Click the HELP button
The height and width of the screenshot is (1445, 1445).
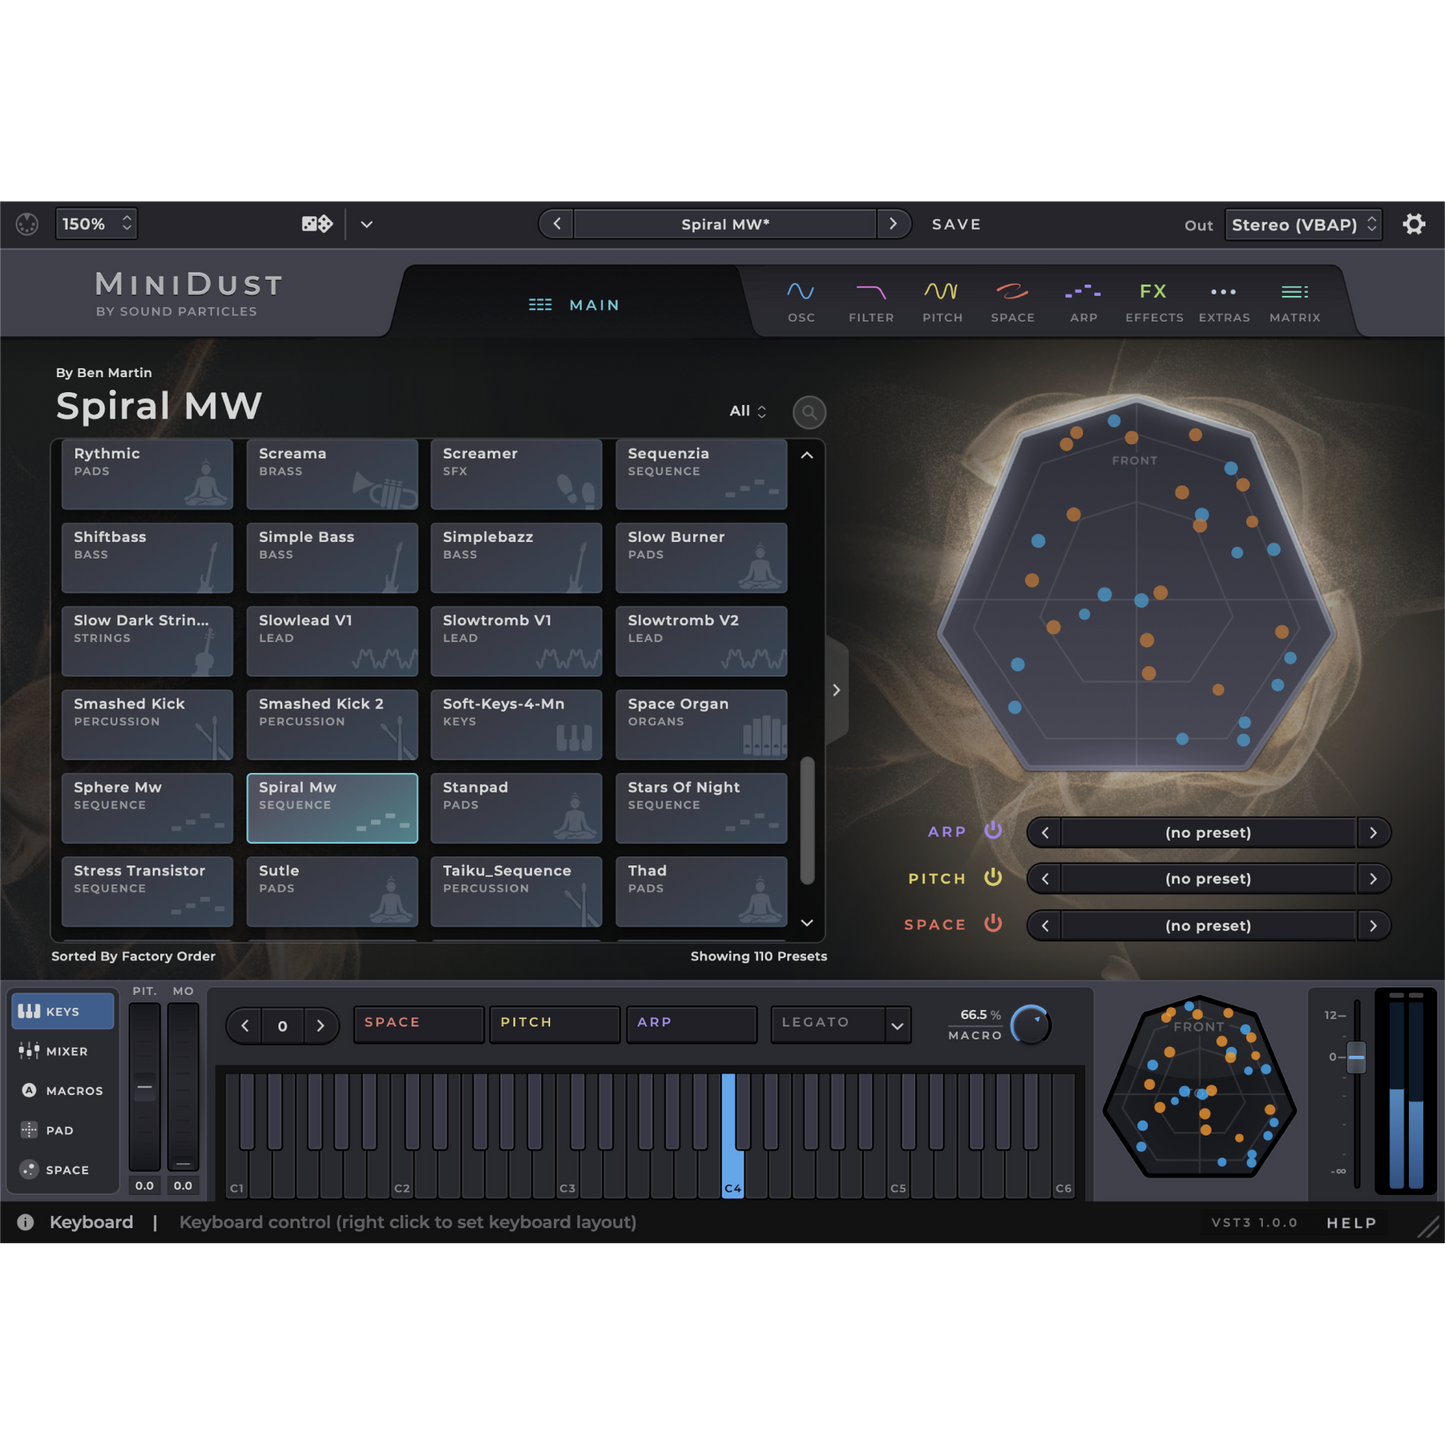[x=1351, y=1223]
